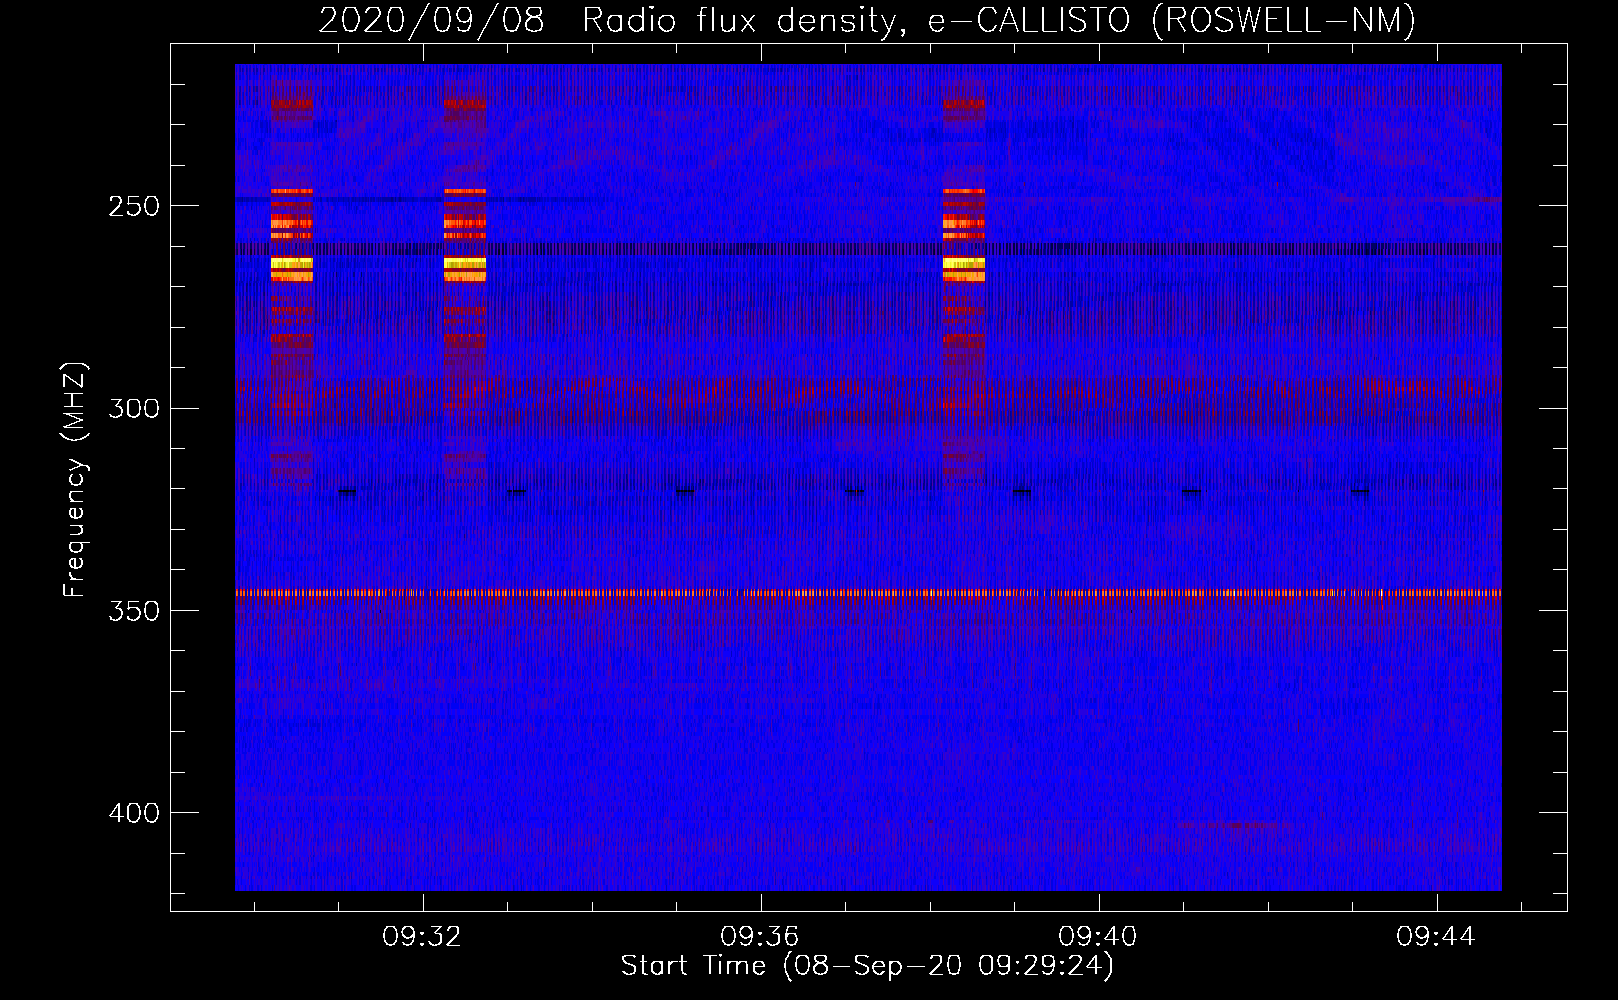This screenshot has width=1618, height=1000.
Task: Click the 09:44 time tick label
Action: click(1436, 936)
